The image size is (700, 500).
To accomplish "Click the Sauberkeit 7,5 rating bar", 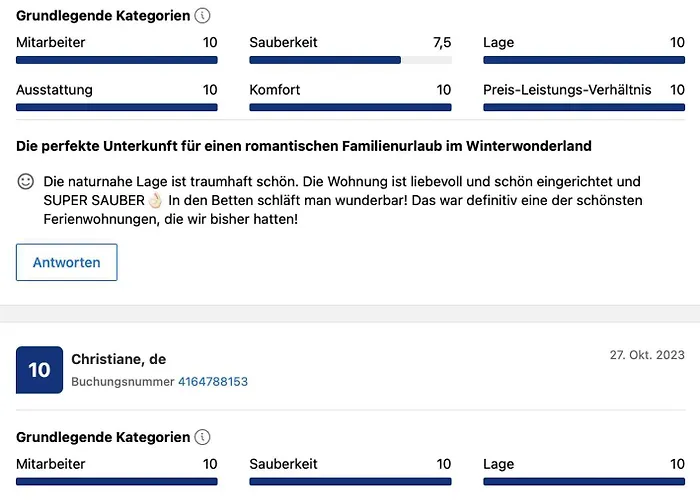I will pos(350,60).
